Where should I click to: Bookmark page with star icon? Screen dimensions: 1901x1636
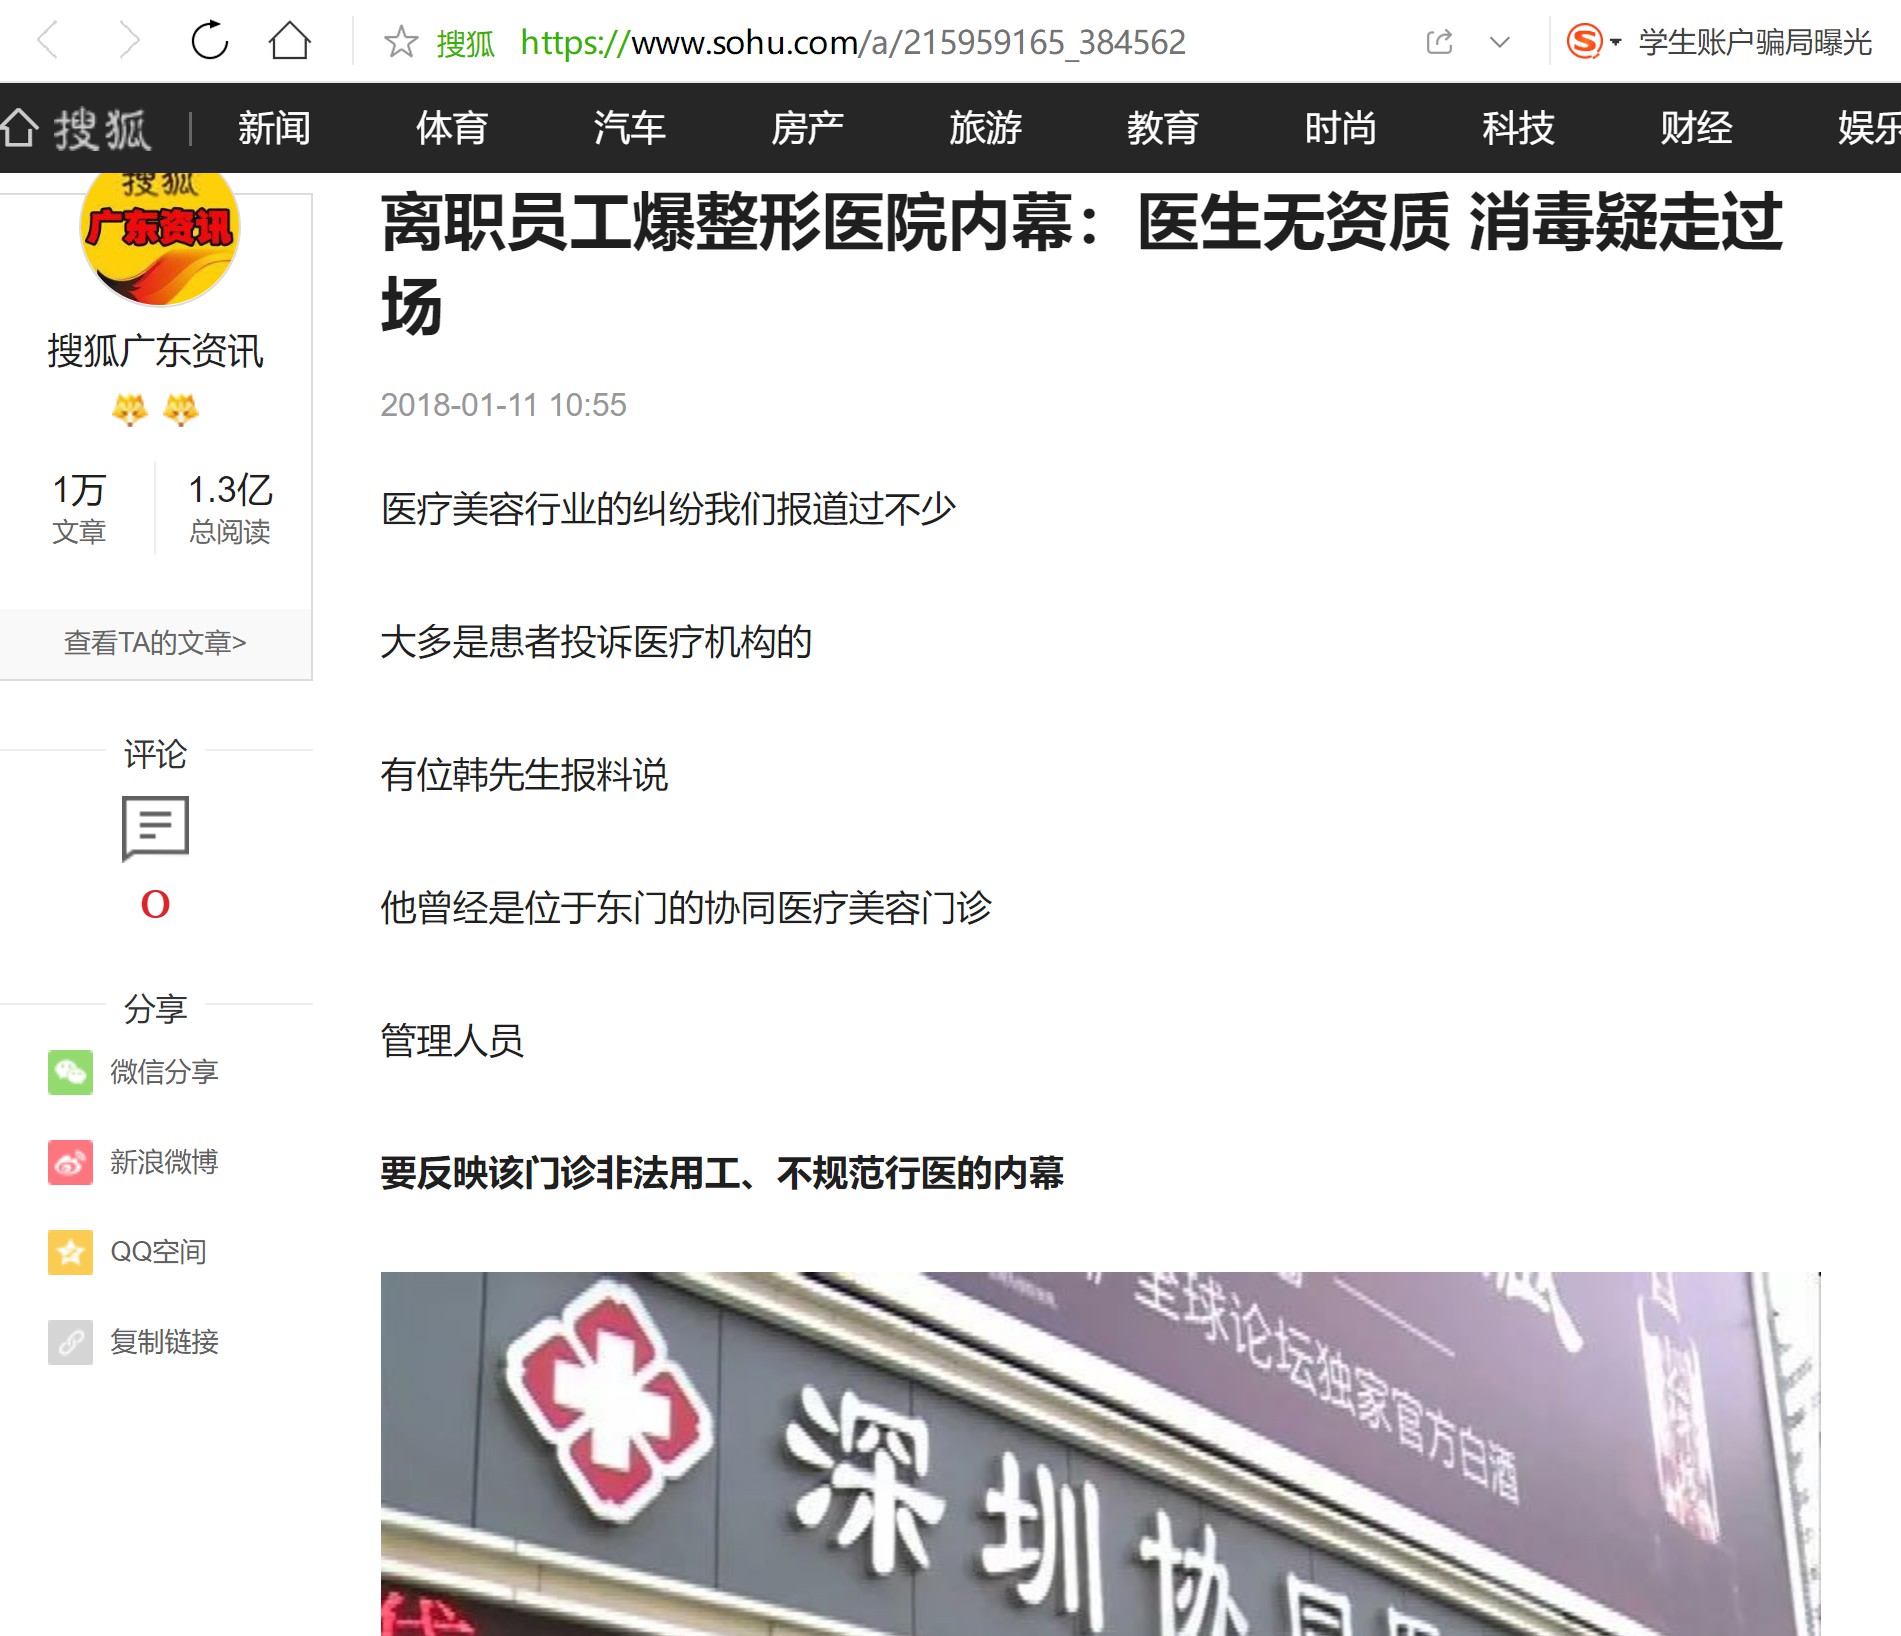click(401, 41)
